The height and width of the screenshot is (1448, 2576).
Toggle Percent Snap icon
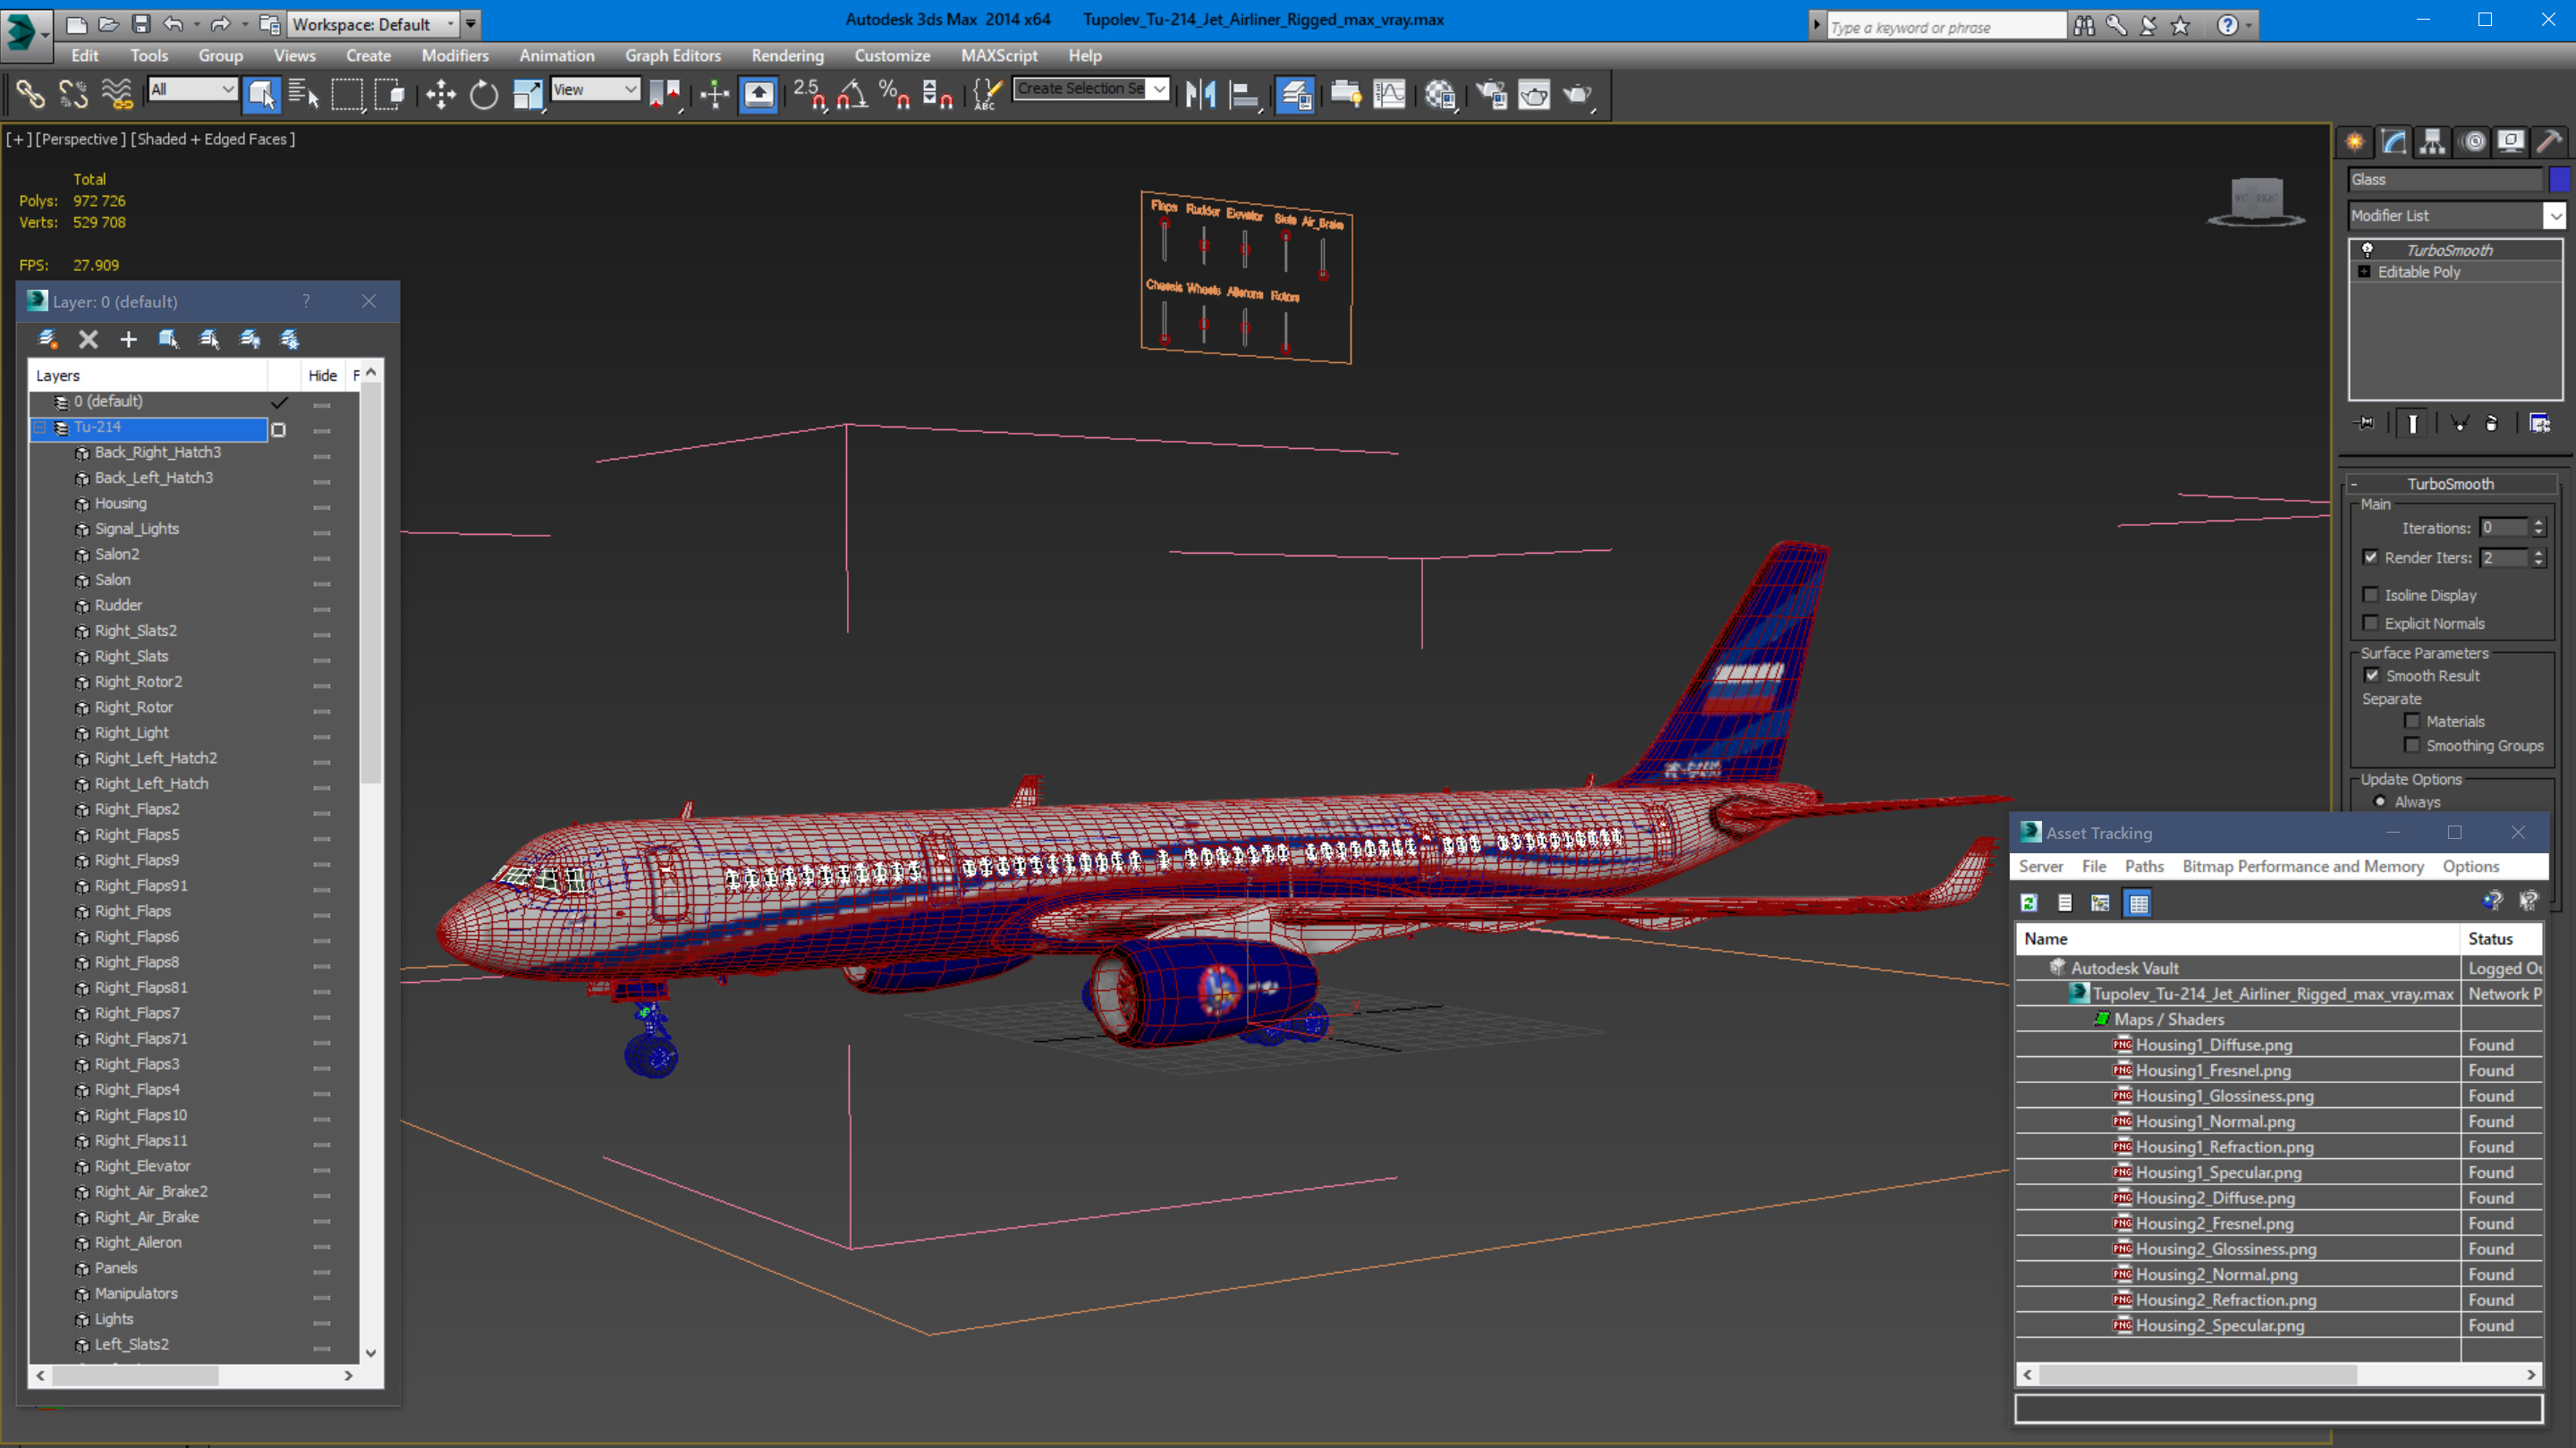tap(894, 95)
